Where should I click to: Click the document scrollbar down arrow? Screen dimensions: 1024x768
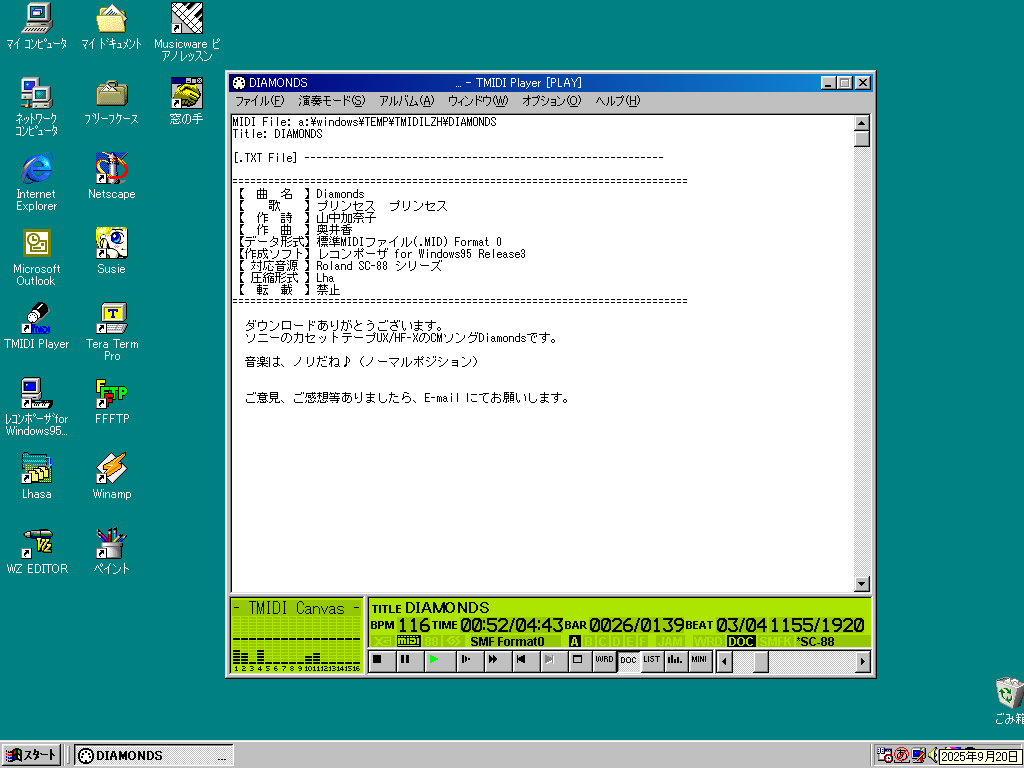(x=859, y=583)
